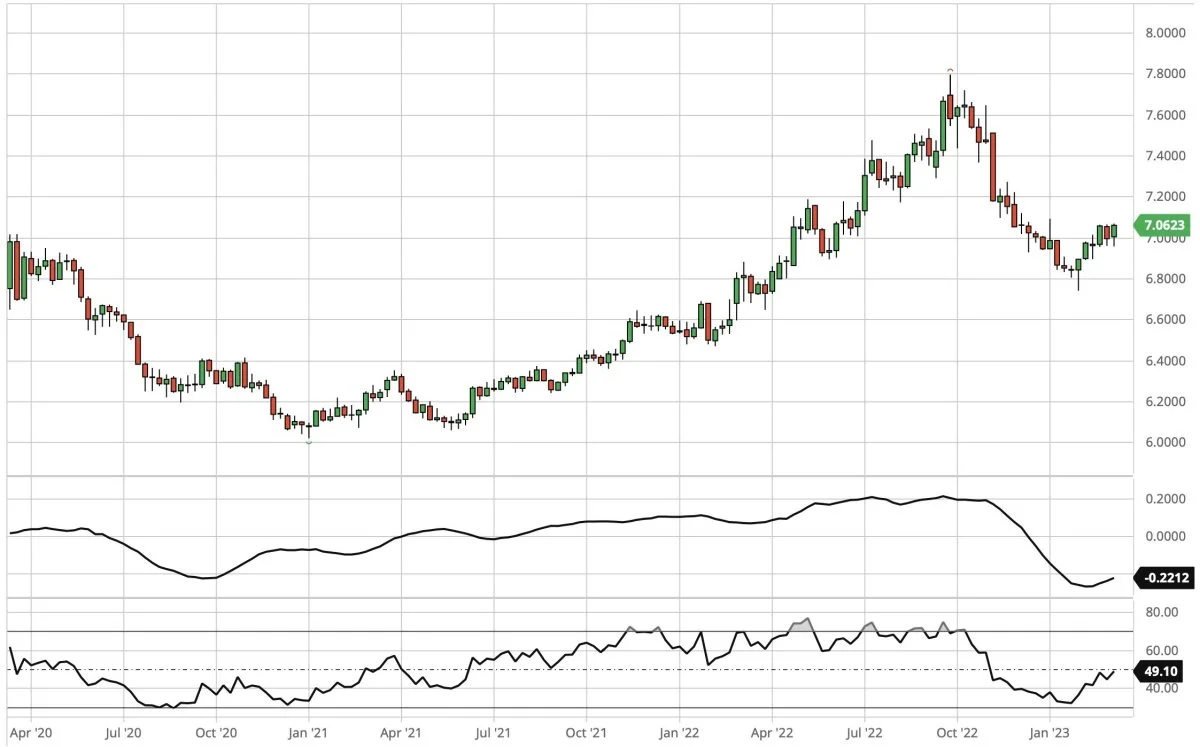
Task: Click the red high marker above the peak candle
Action: [950, 70]
